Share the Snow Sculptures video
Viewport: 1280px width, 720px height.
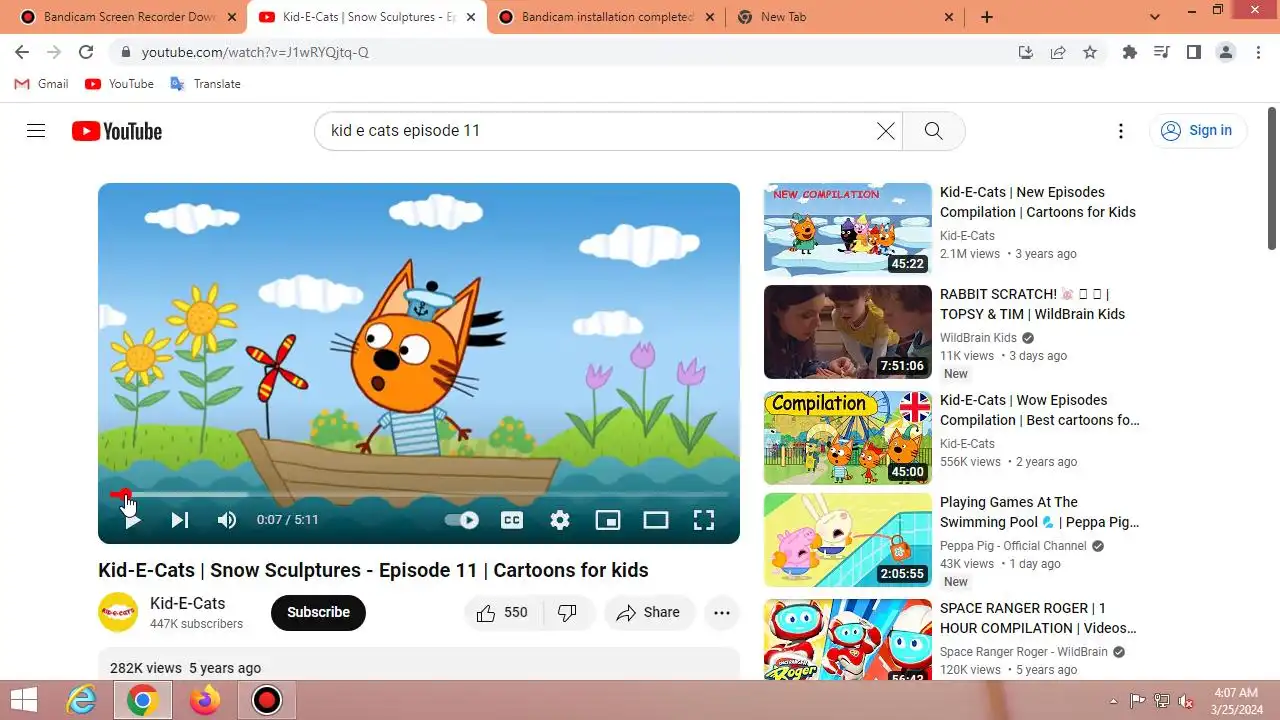pyautogui.click(x=649, y=613)
